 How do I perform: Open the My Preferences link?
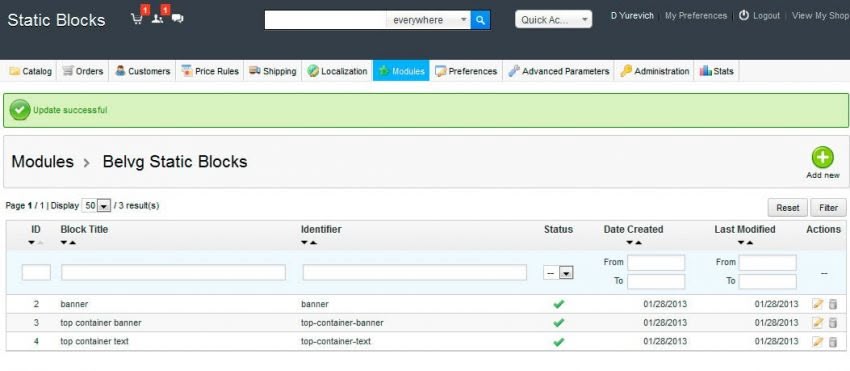(696, 16)
